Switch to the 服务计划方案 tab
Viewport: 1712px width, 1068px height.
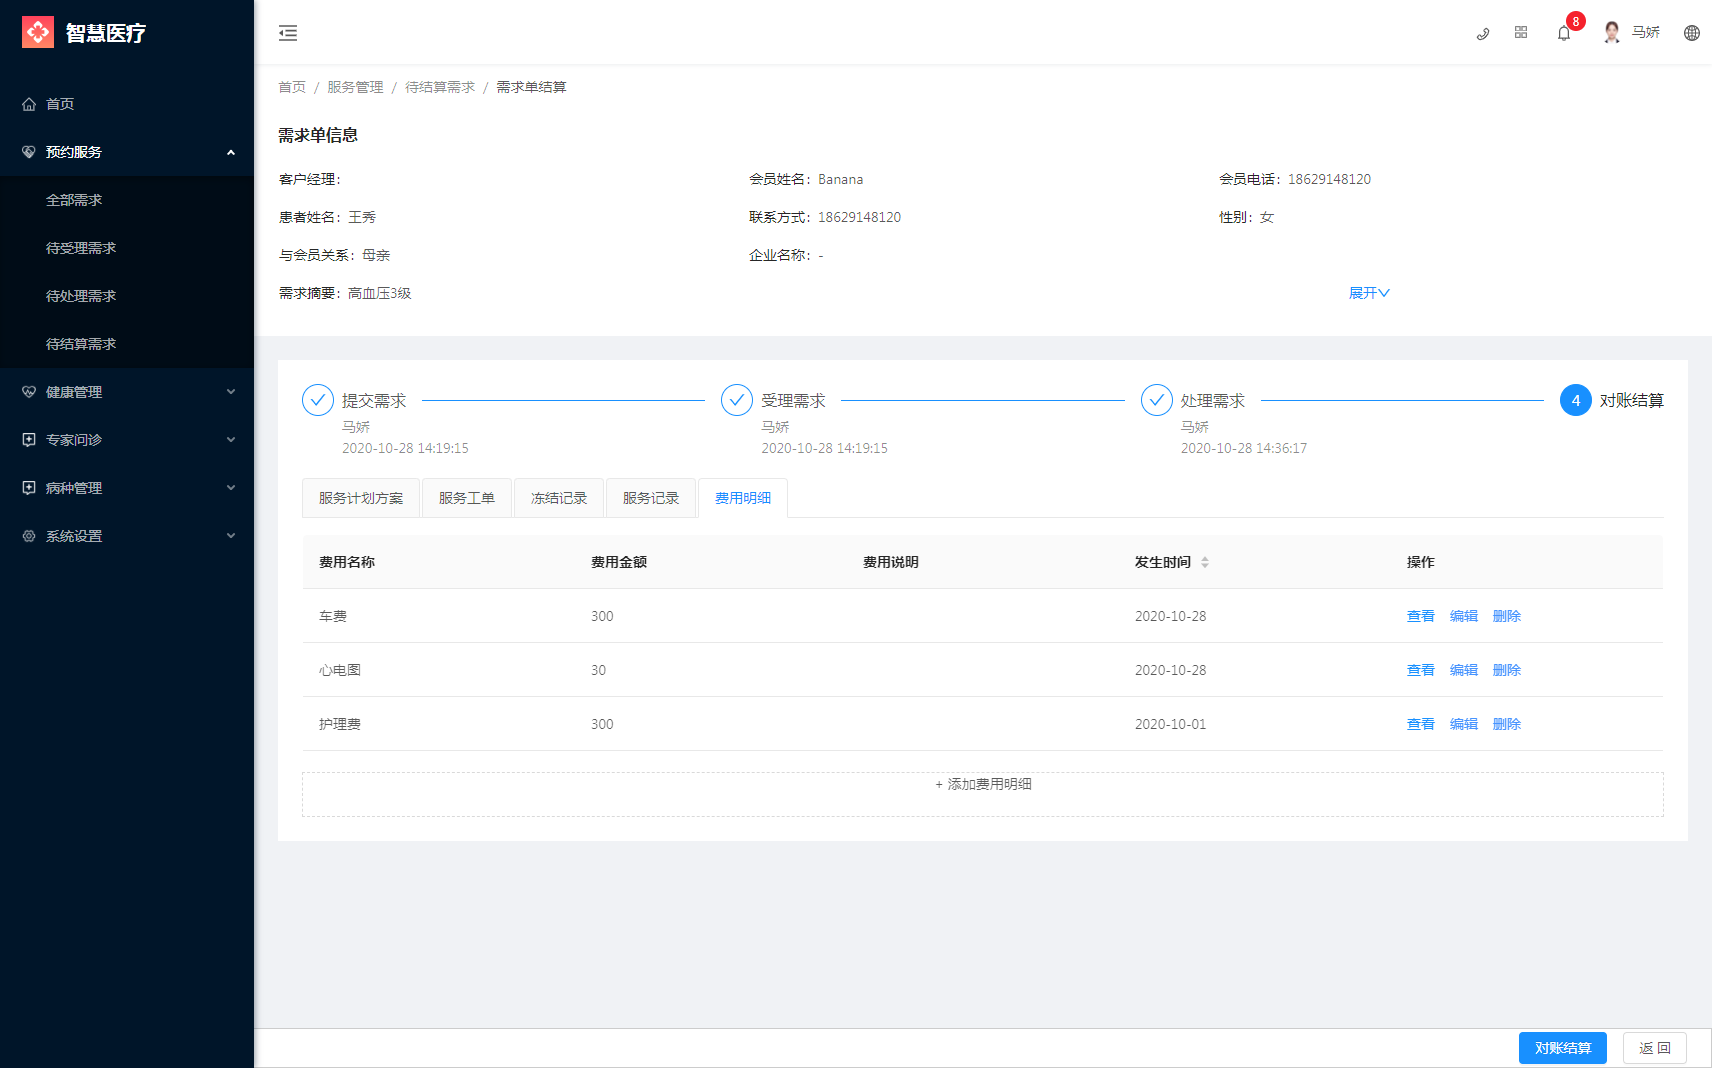pos(361,498)
